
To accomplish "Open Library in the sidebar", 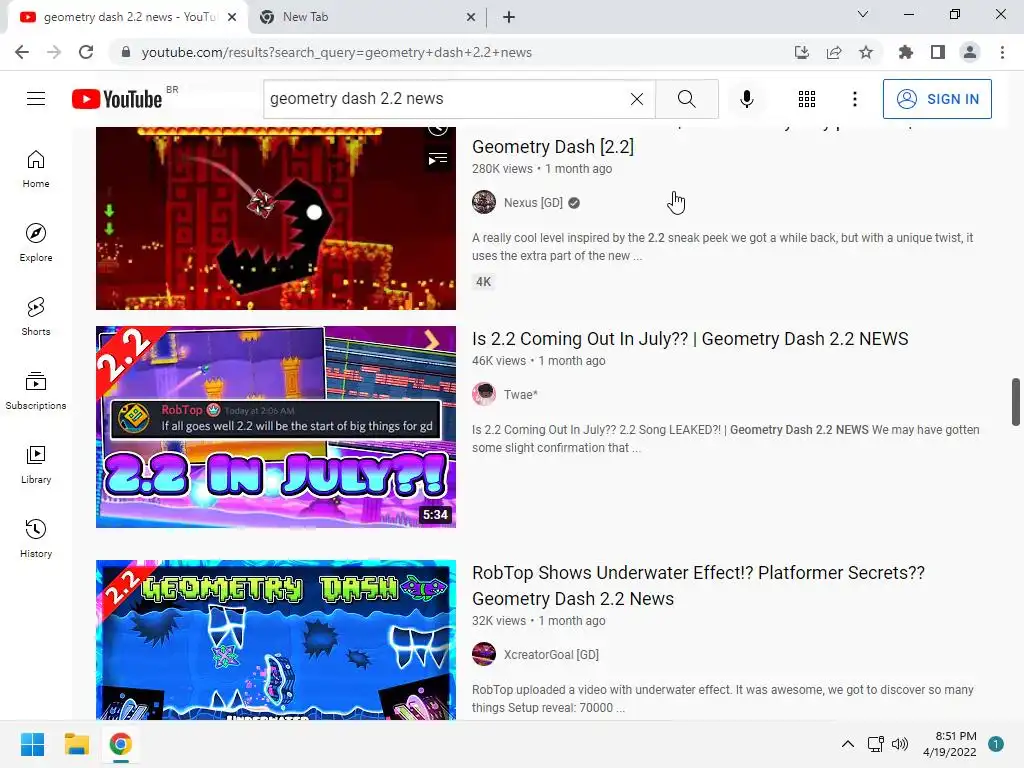I will pyautogui.click(x=36, y=464).
